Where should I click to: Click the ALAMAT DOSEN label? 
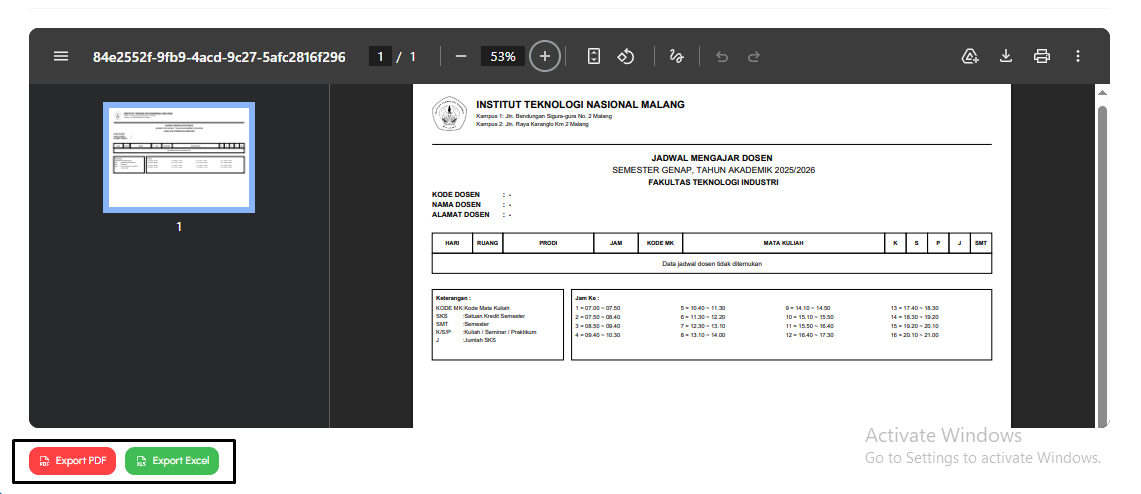(461, 215)
